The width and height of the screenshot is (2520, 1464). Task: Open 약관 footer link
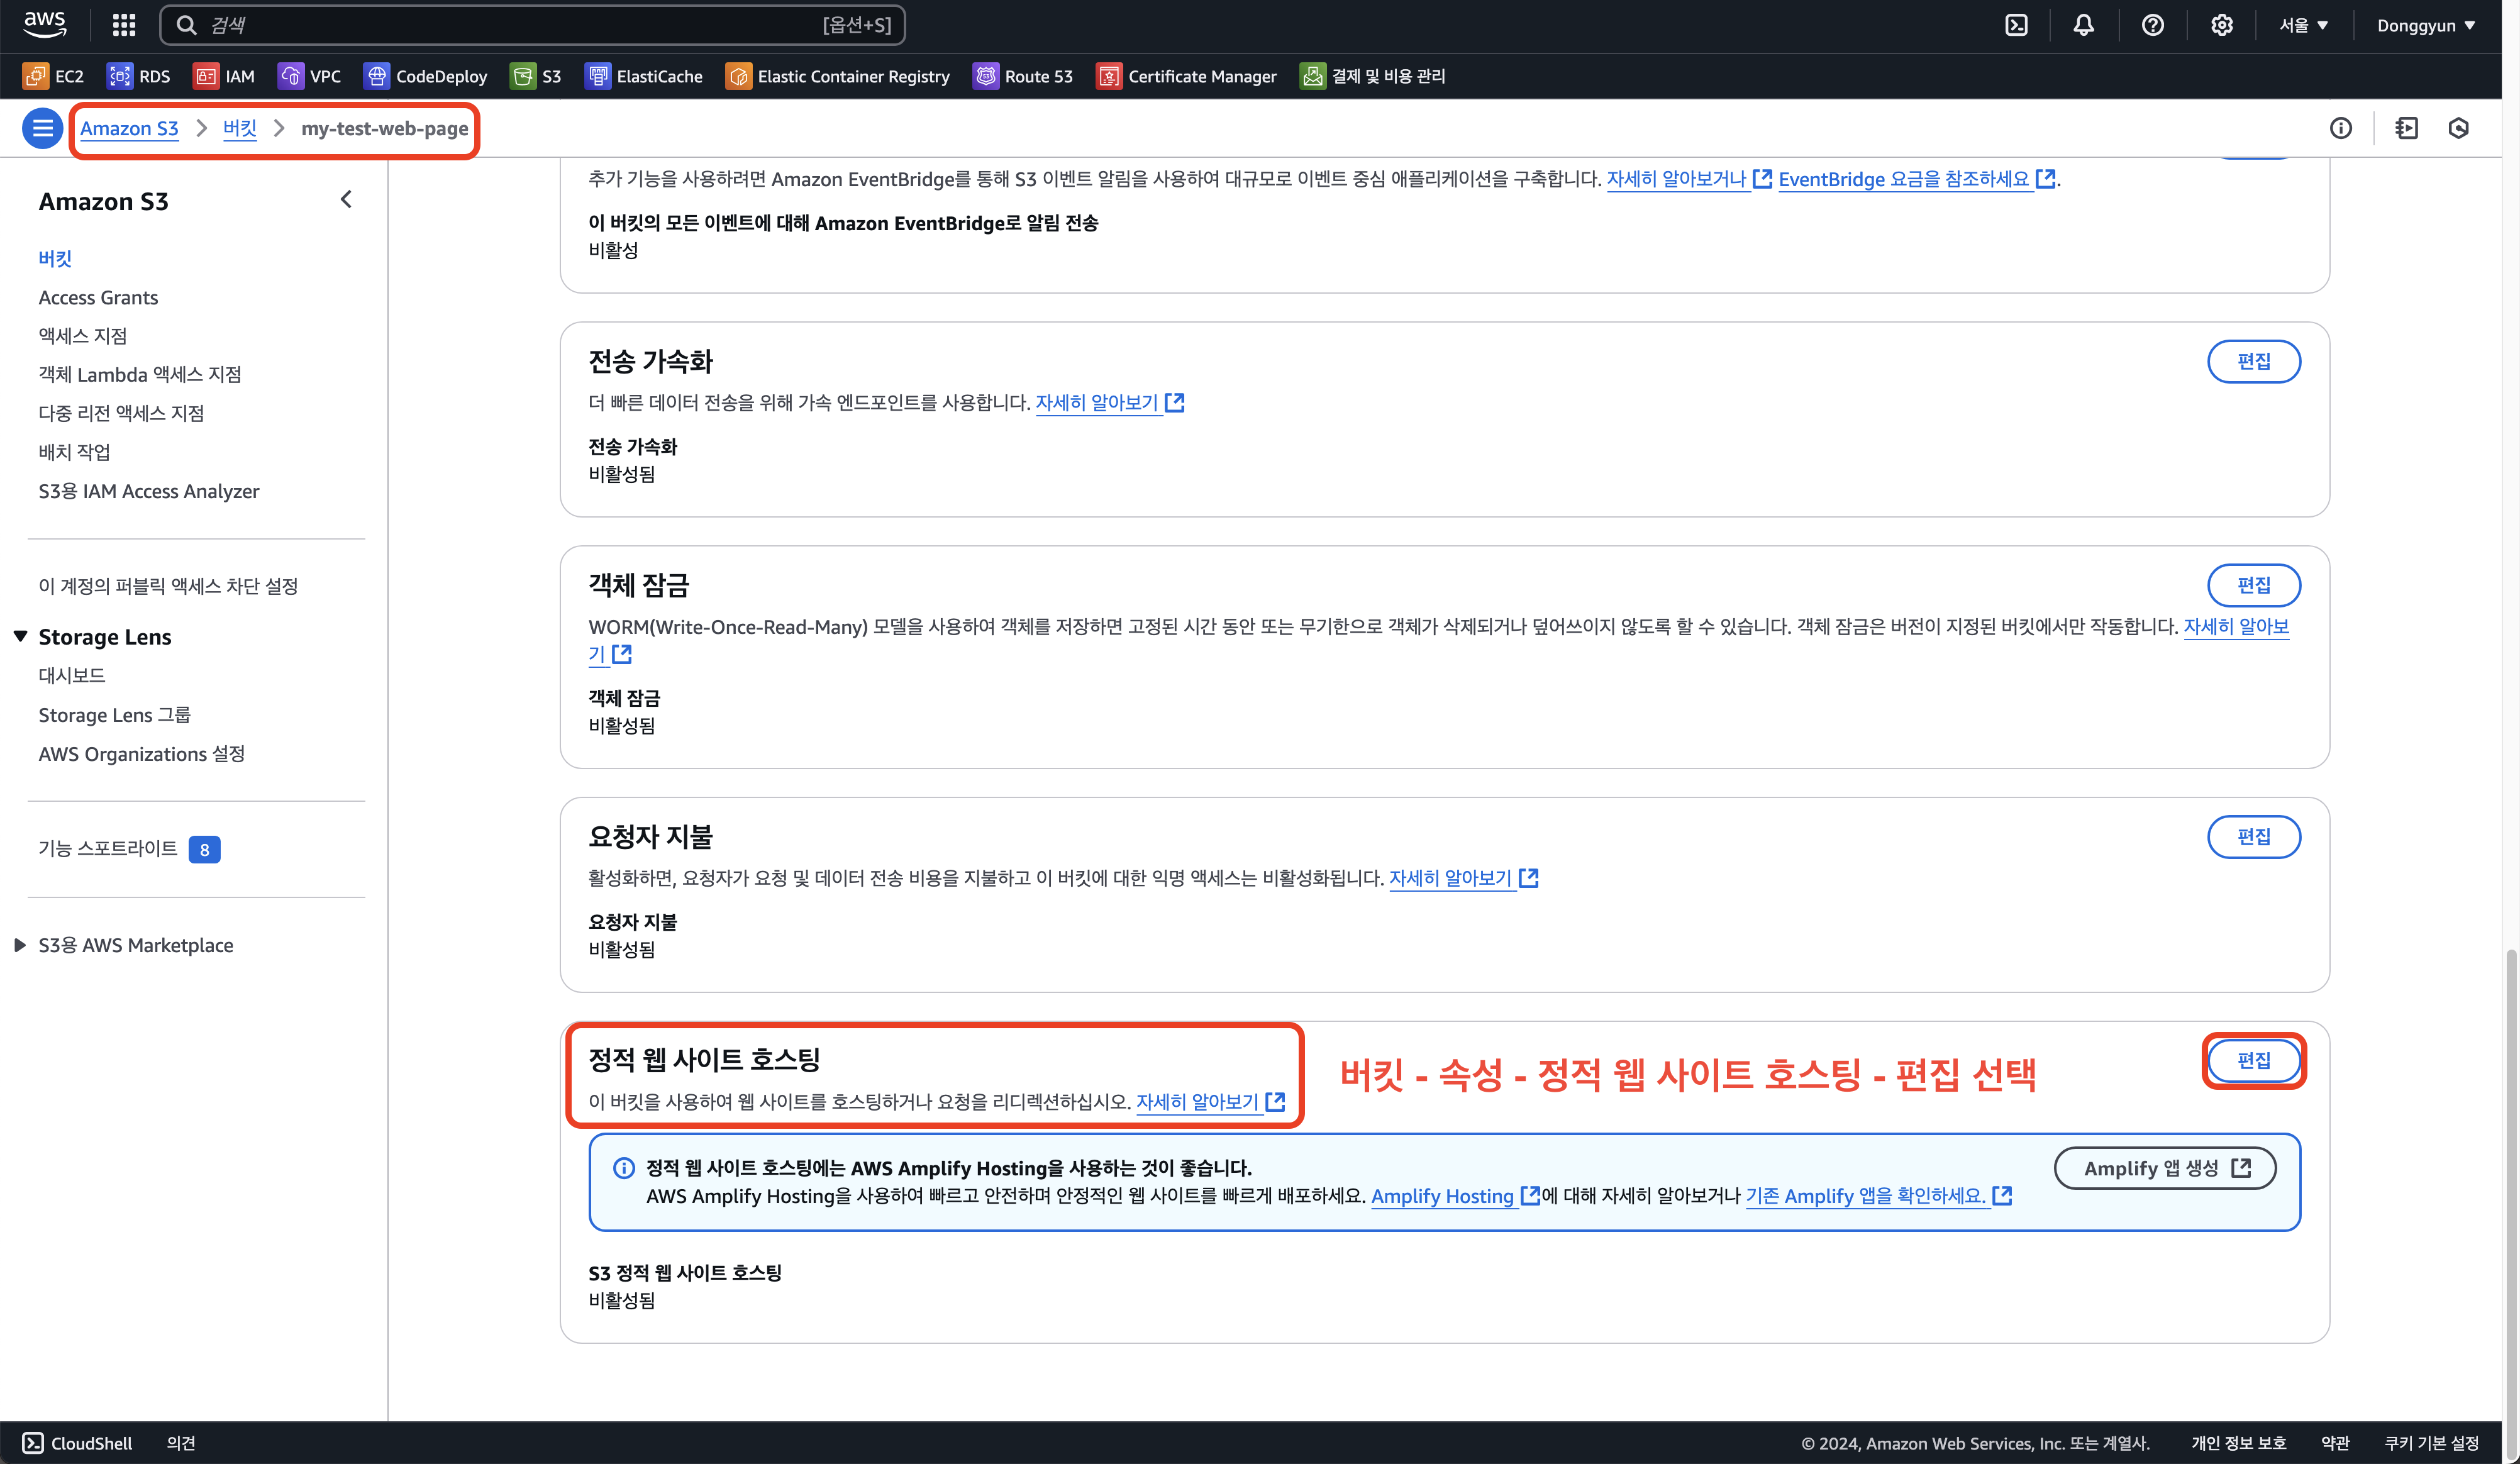(x=2335, y=1442)
